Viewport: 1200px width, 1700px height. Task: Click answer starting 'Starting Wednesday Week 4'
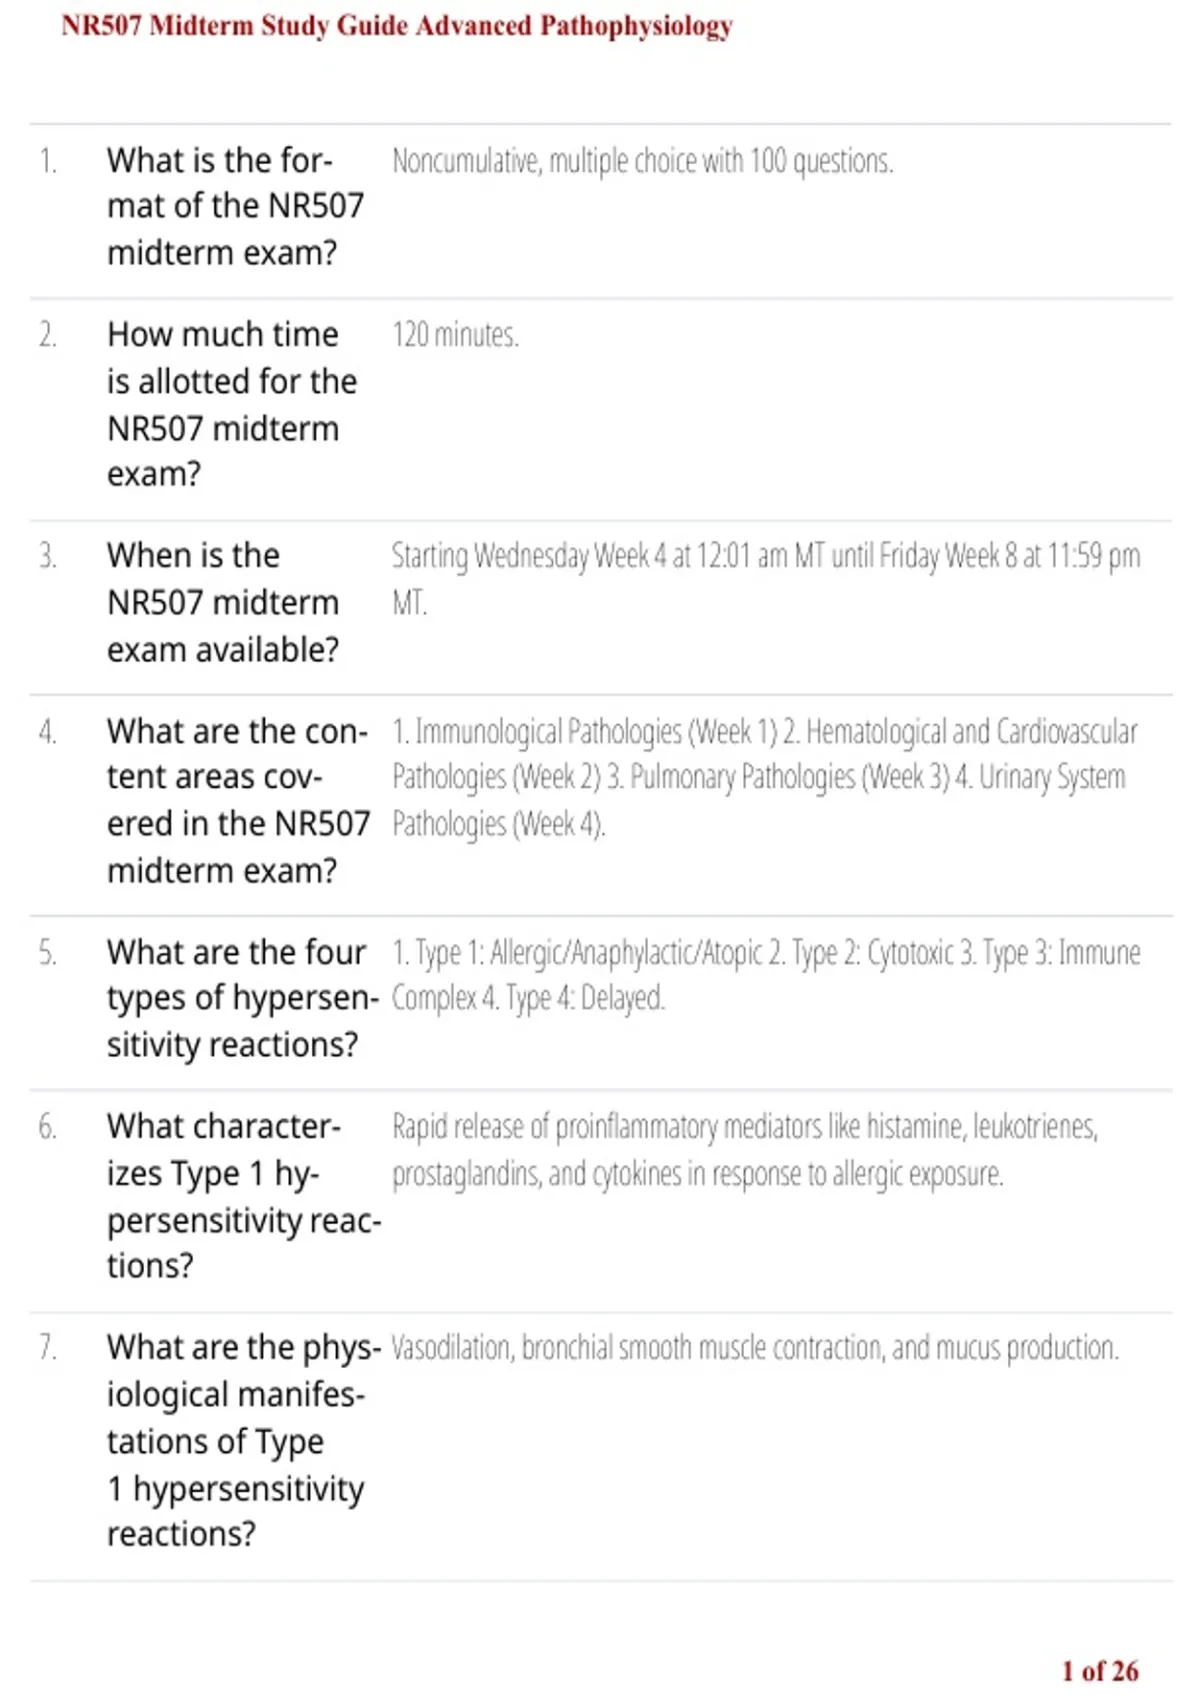pyautogui.click(x=766, y=579)
